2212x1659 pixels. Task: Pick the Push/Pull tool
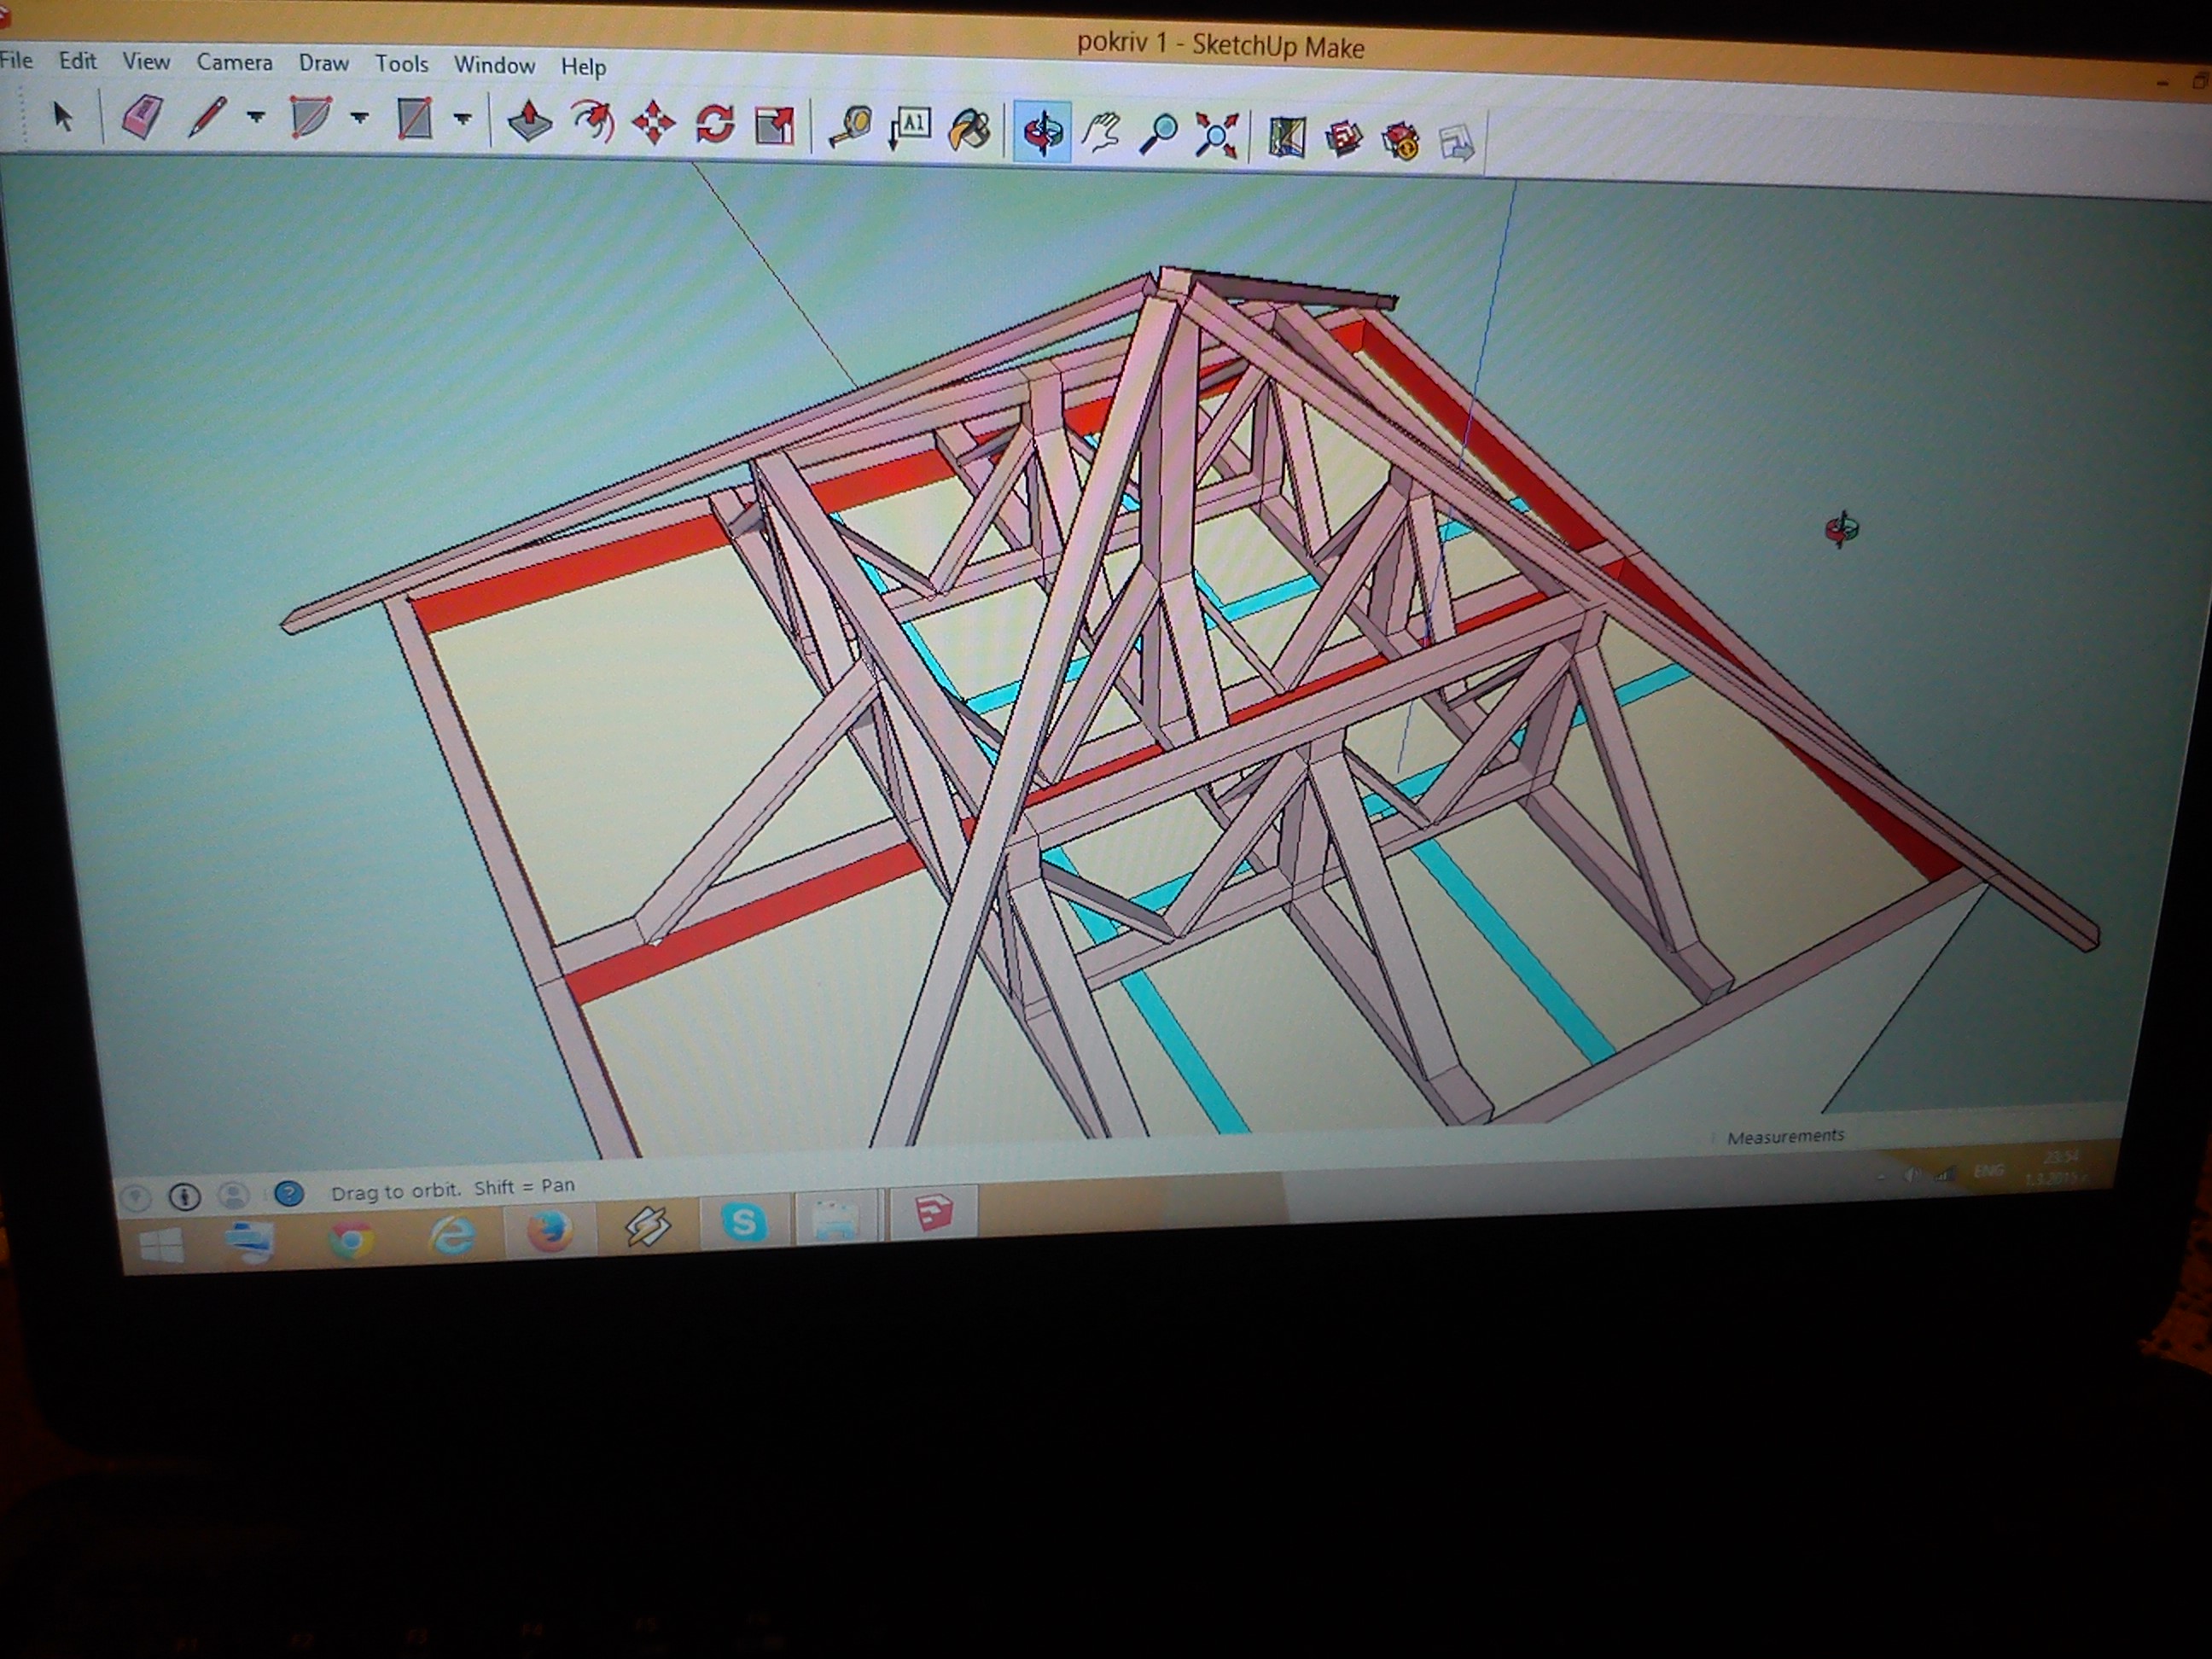(x=529, y=122)
